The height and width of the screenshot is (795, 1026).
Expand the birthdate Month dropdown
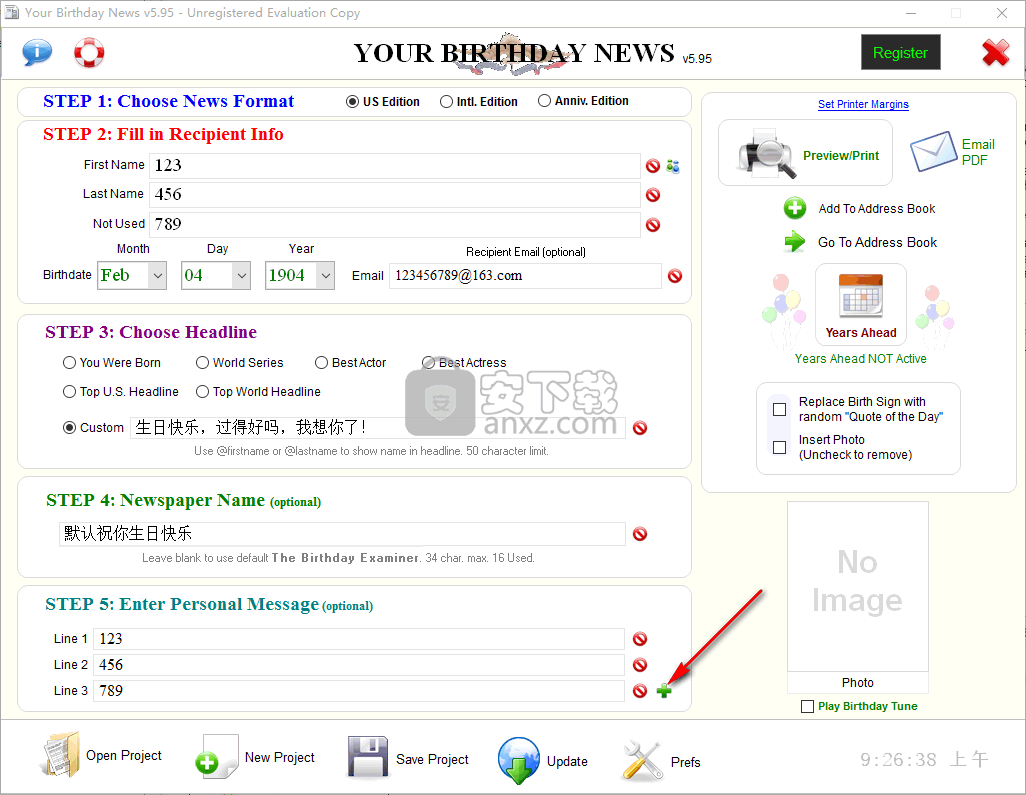157,275
